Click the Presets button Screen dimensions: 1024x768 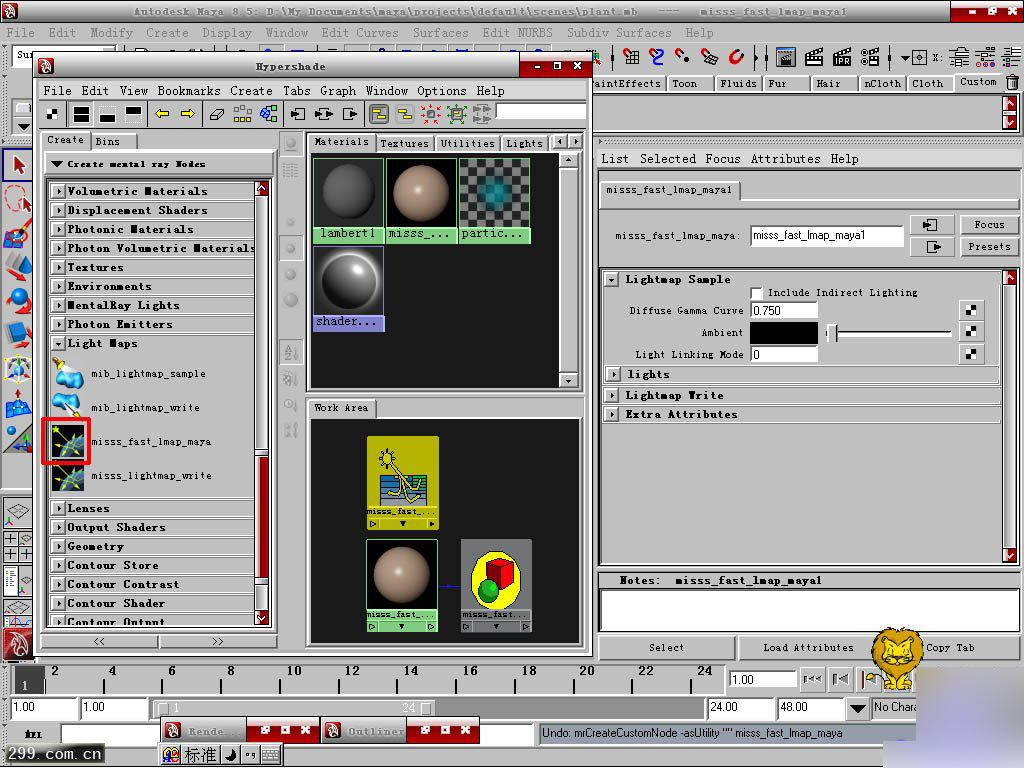coord(988,246)
